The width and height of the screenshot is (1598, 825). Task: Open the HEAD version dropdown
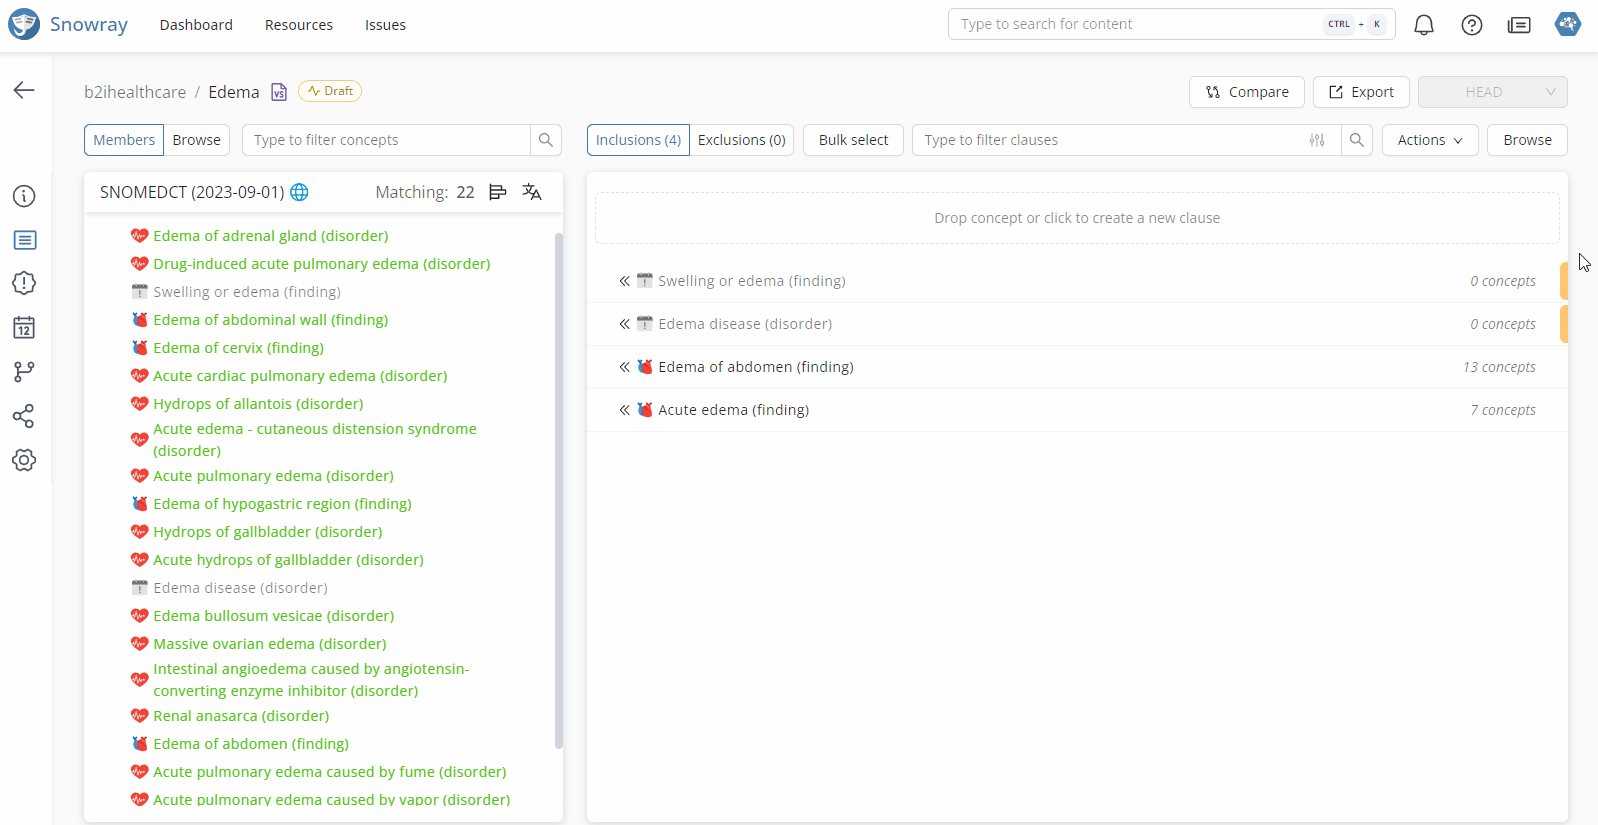(x=1492, y=92)
